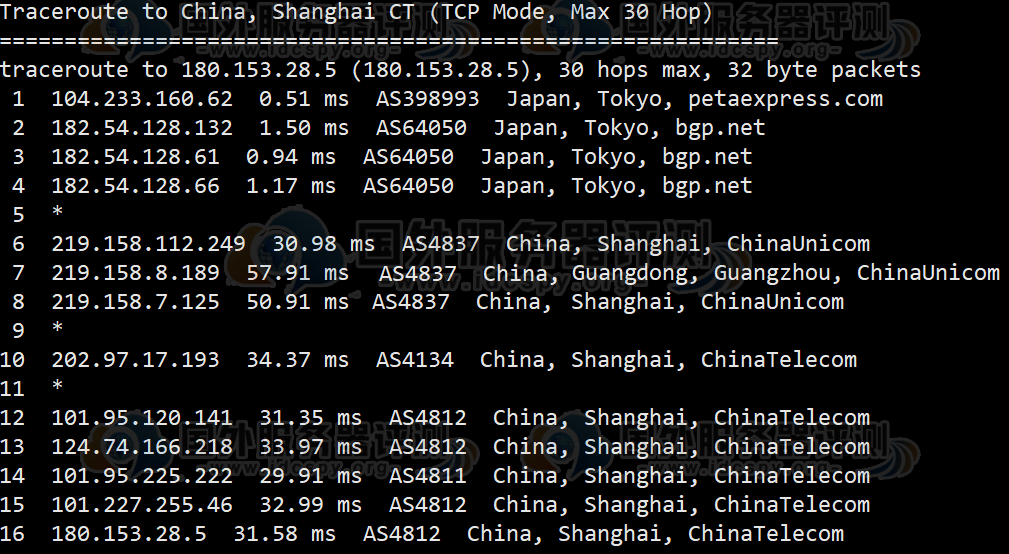Viewport: 1009px width, 554px height.
Task: Click the 31.35 ms latency value
Action: (310, 417)
